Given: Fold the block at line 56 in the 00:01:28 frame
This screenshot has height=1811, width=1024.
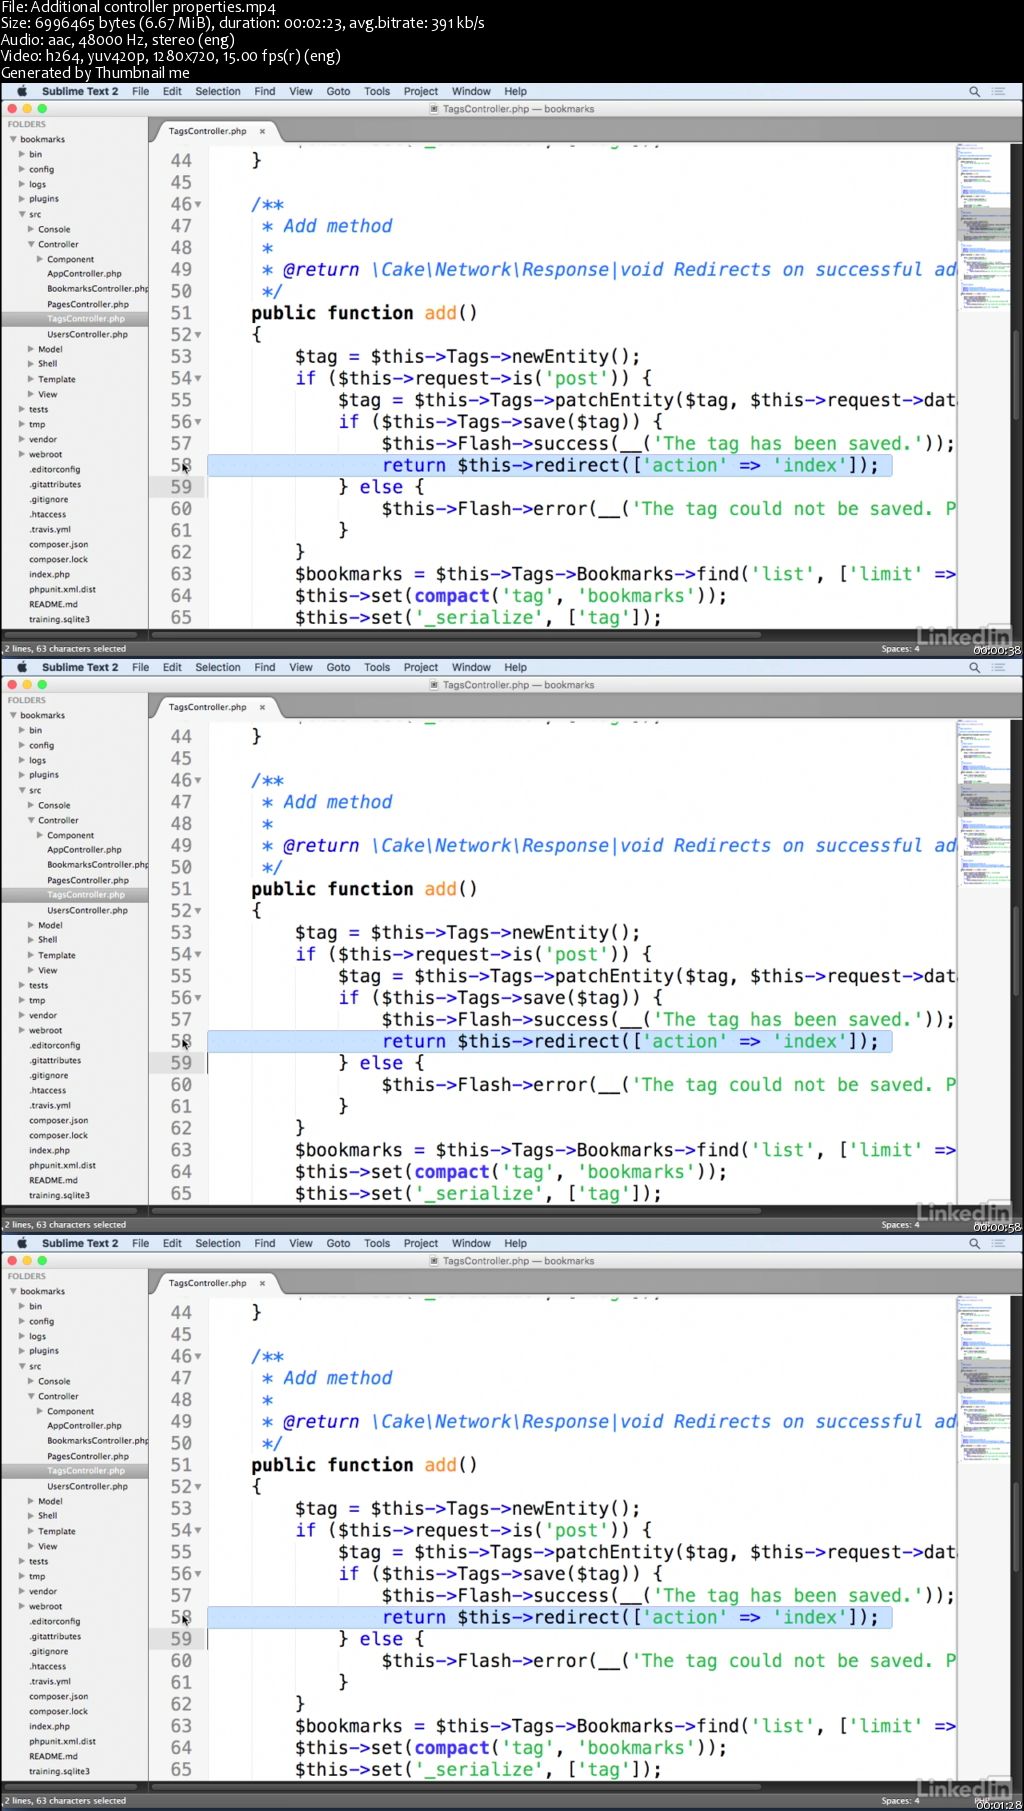Looking at the screenshot, I should 198,1574.
